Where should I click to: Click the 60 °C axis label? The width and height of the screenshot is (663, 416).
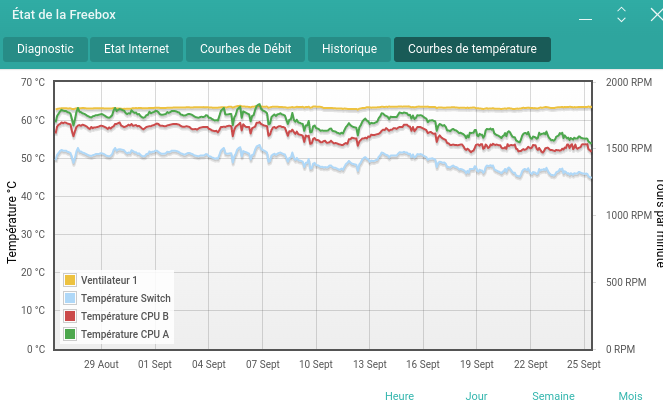point(33,120)
